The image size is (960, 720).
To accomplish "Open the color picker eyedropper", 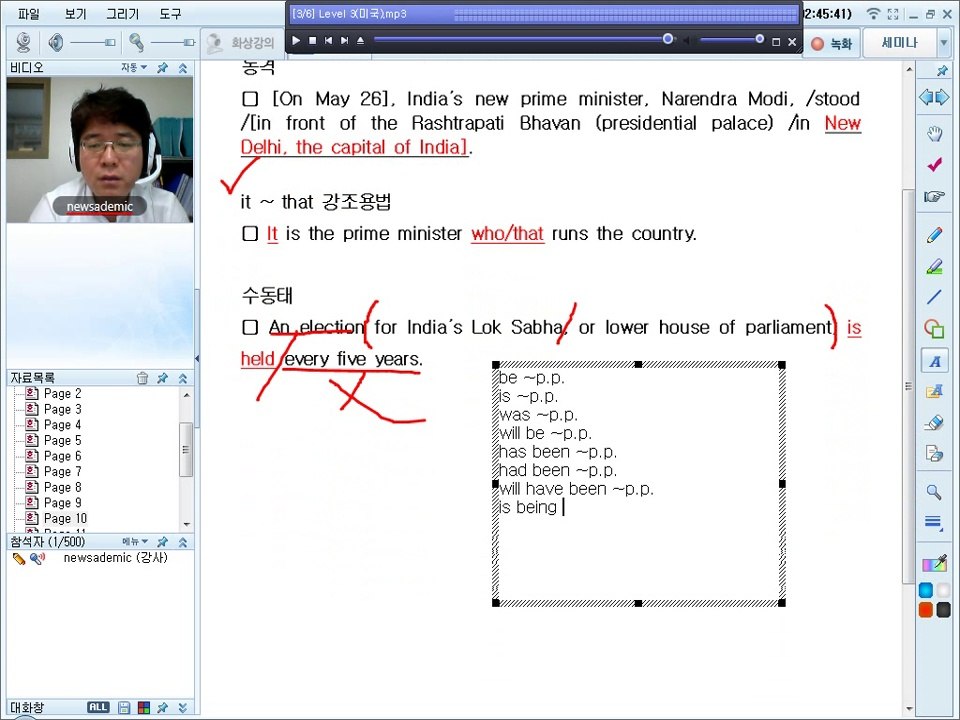I will point(935,563).
